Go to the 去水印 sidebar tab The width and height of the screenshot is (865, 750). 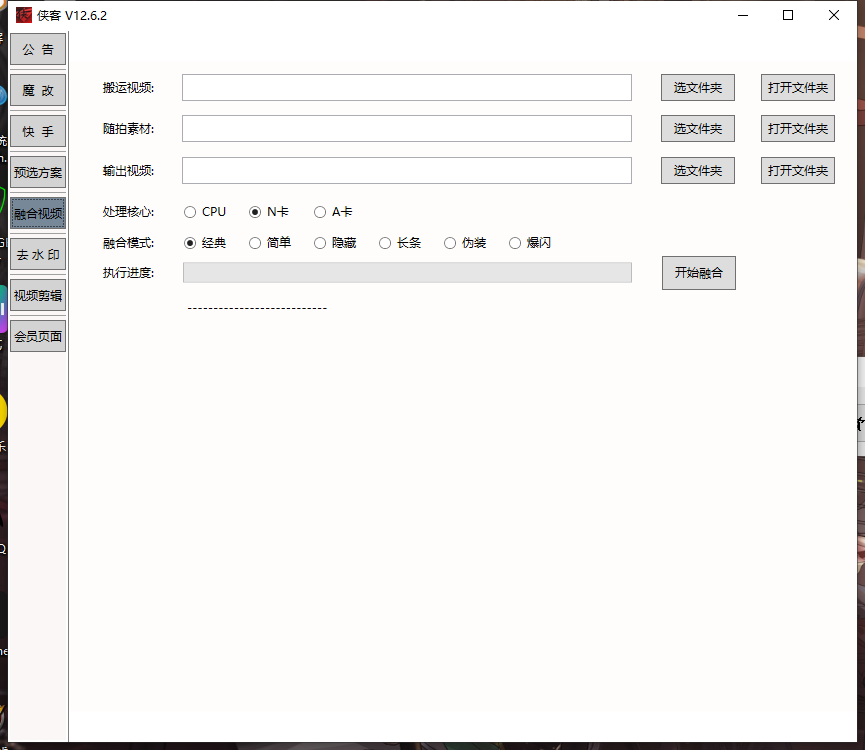38,254
